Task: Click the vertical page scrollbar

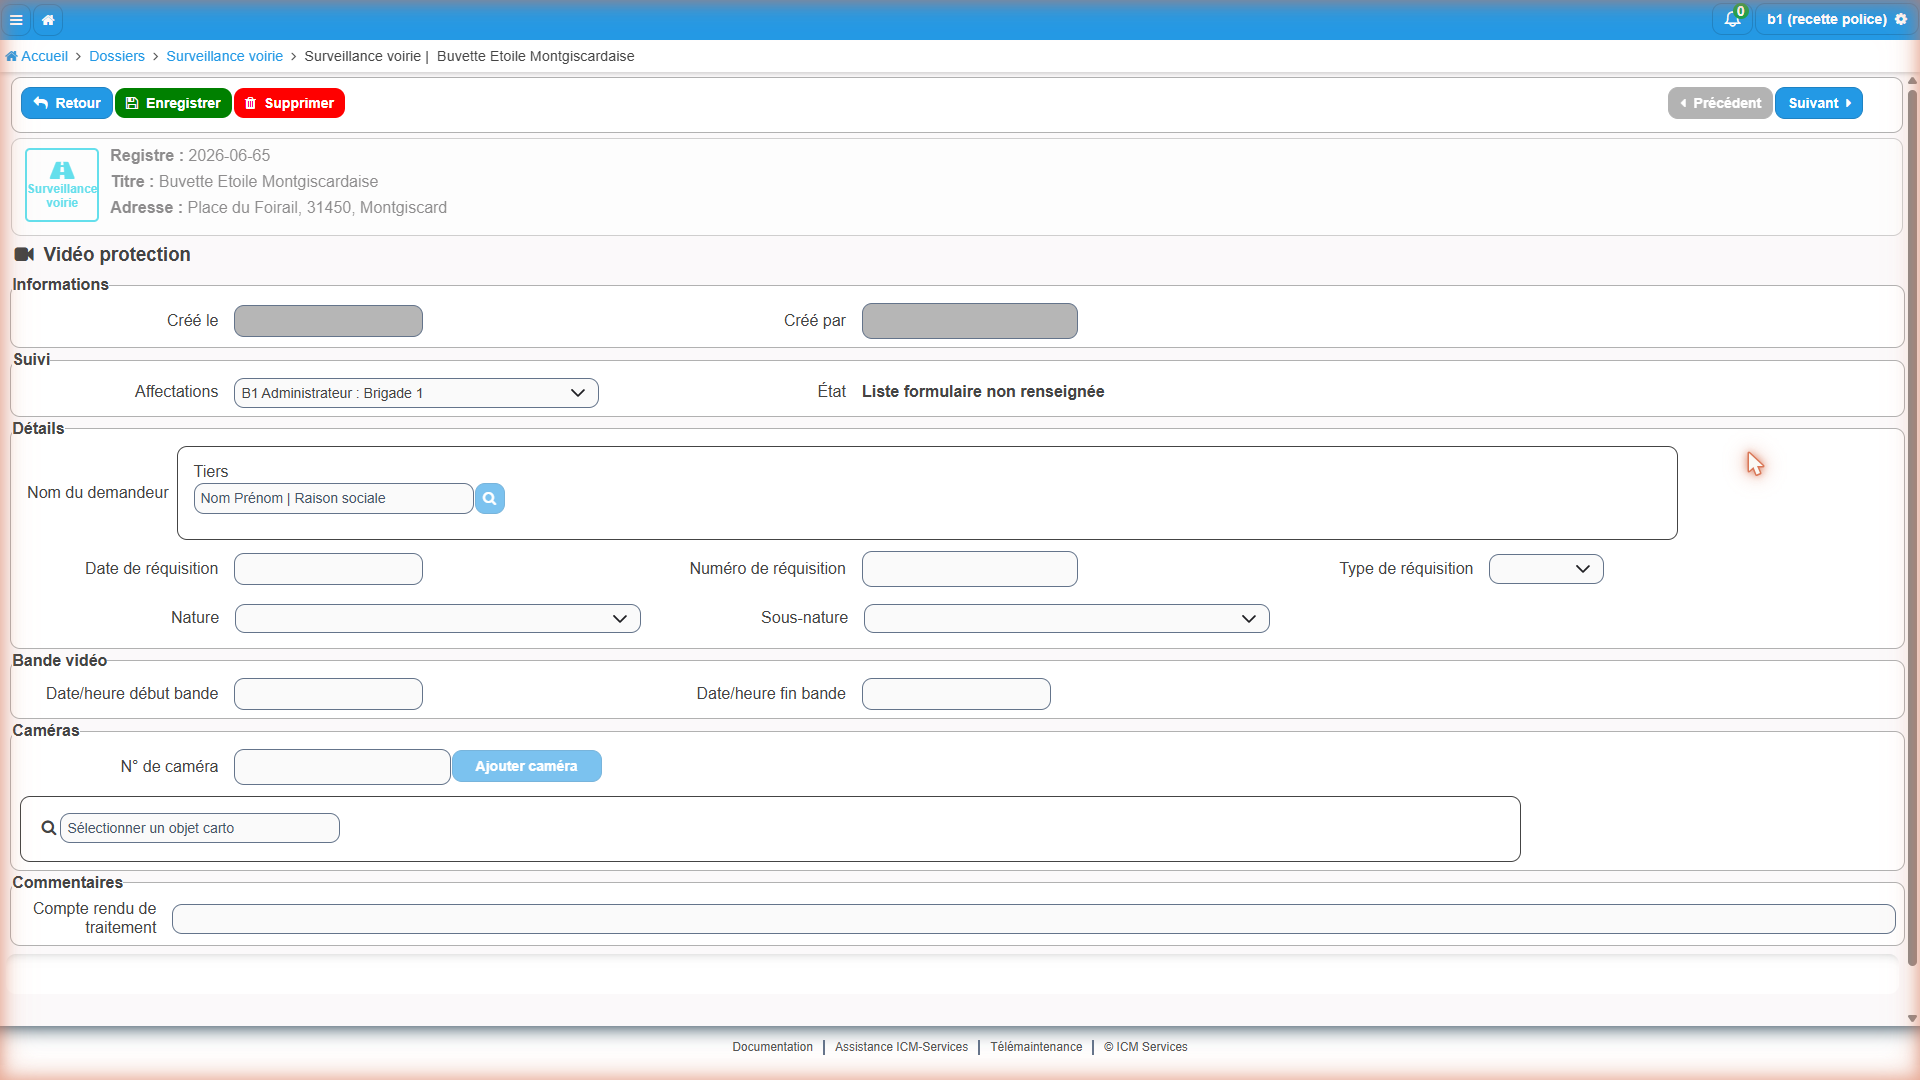Action: [1912, 528]
